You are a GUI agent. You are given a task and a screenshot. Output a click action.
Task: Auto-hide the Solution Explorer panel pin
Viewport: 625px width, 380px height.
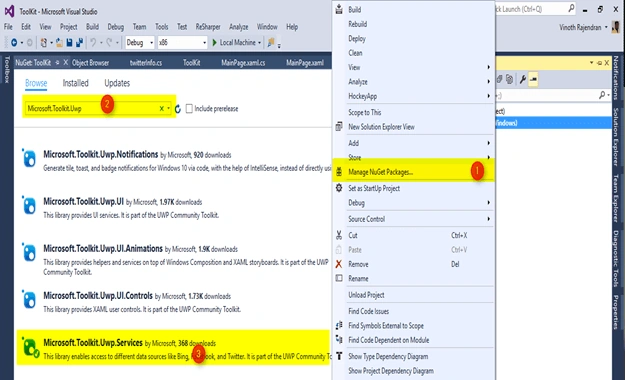point(599,63)
